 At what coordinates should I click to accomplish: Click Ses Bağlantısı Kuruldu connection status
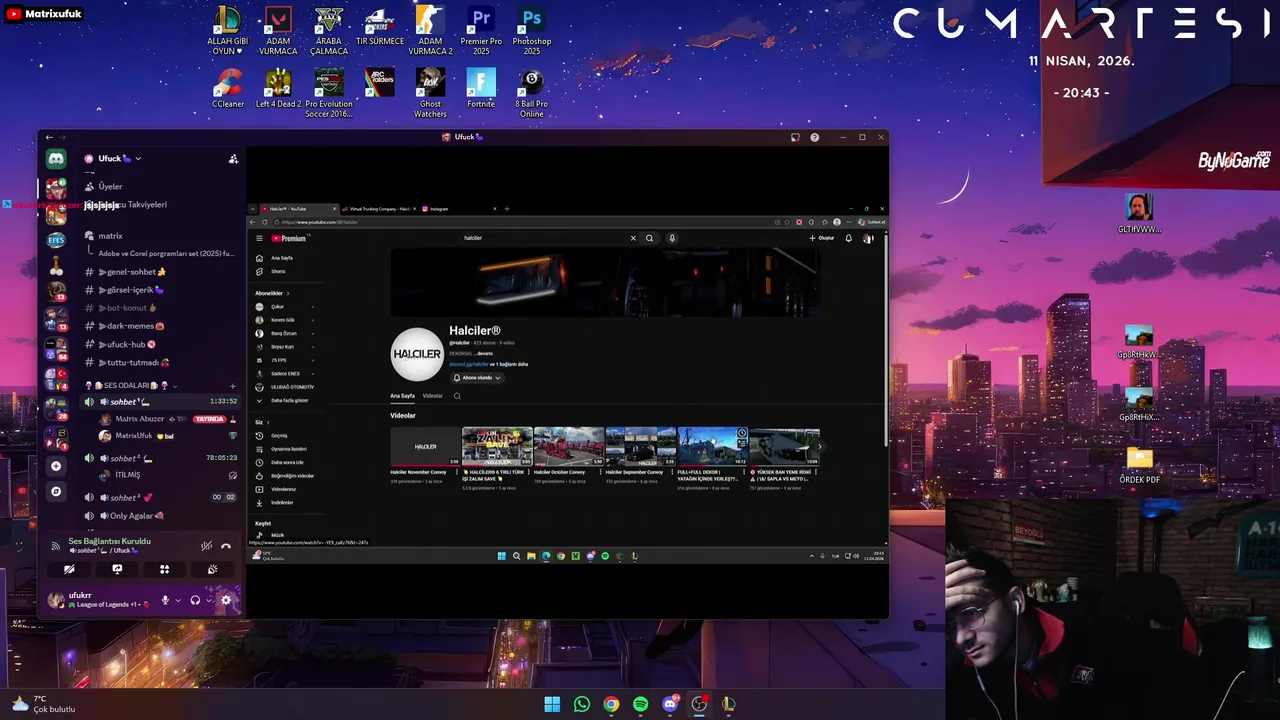(x=109, y=541)
